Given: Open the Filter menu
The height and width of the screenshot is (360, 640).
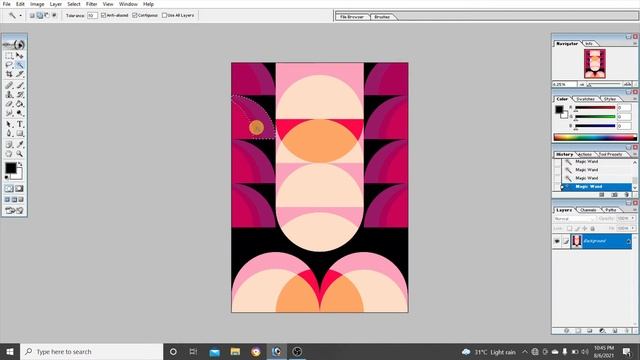Looking at the screenshot, I should [91, 4].
